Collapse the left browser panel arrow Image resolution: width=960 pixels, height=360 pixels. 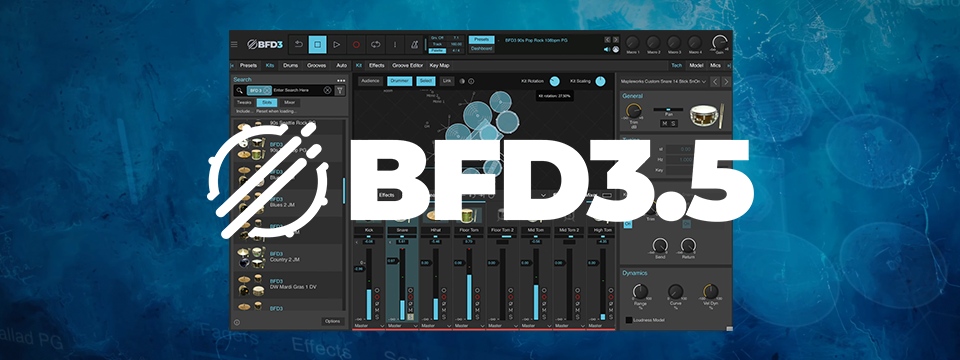232,66
